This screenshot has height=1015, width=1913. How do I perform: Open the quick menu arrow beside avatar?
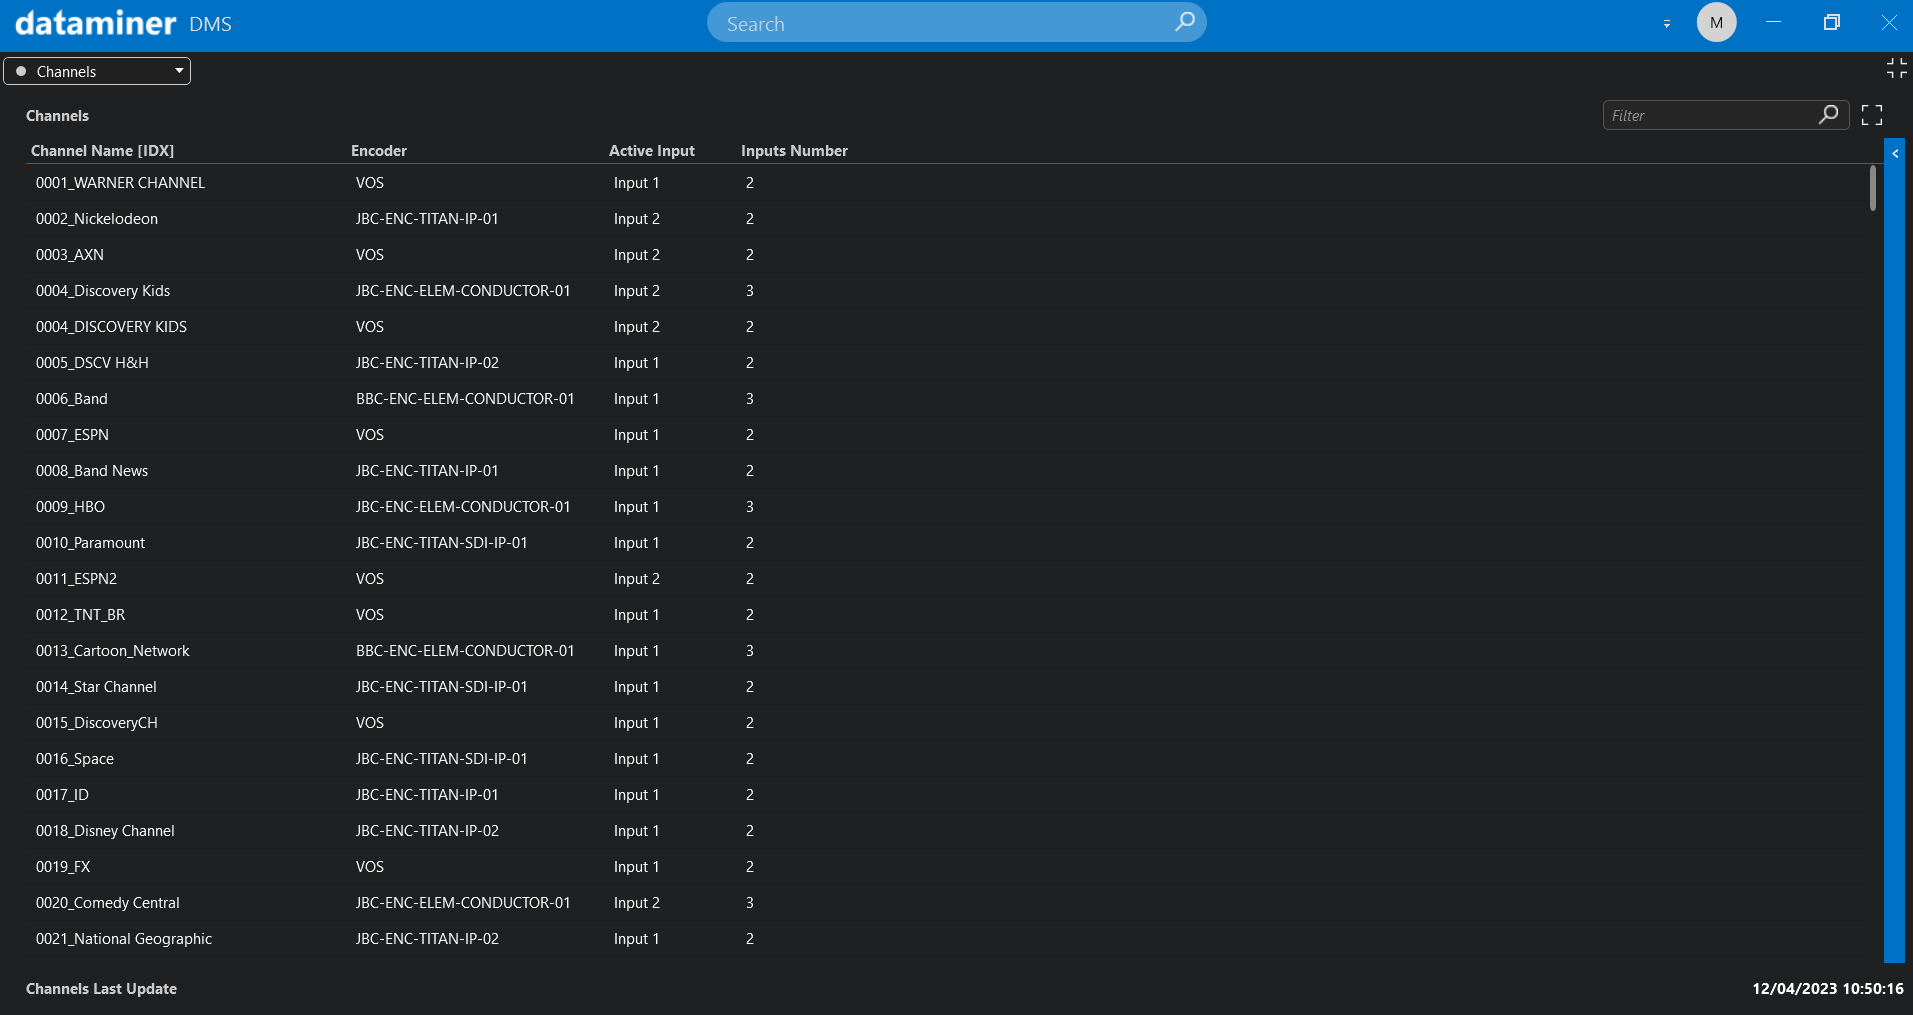[1666, 23]
